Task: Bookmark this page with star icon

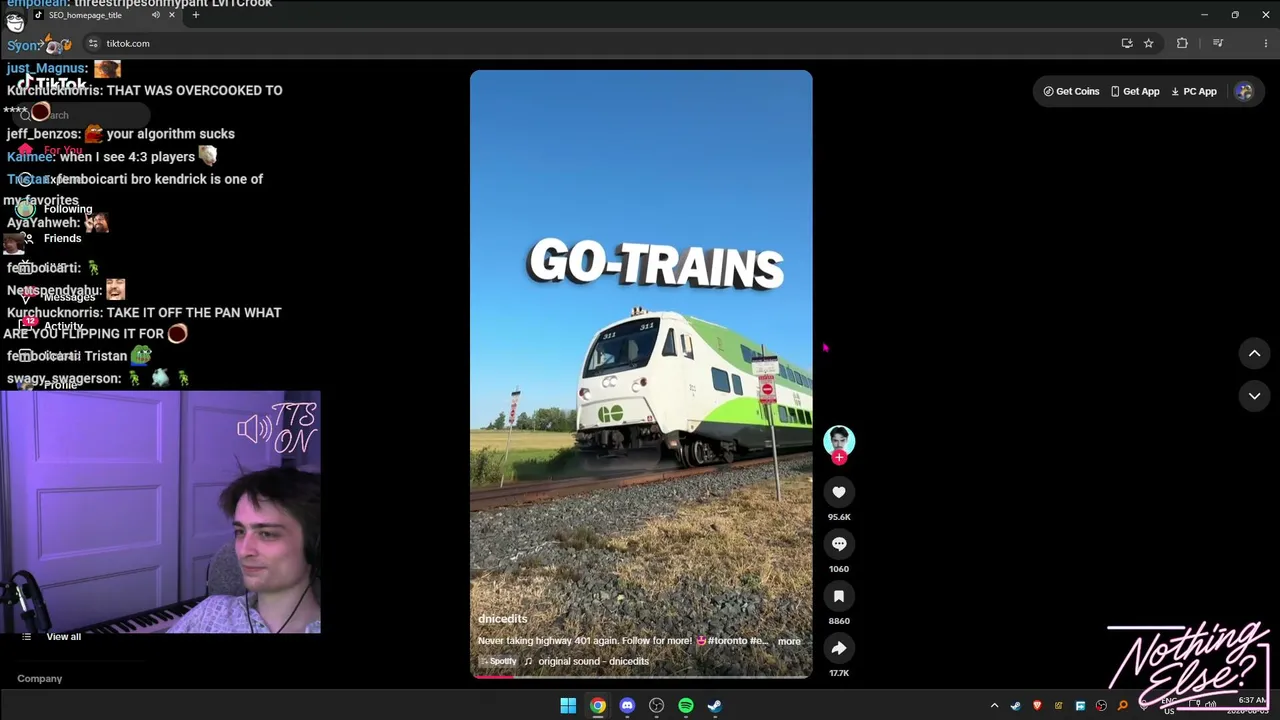Action: [1148, 43]
